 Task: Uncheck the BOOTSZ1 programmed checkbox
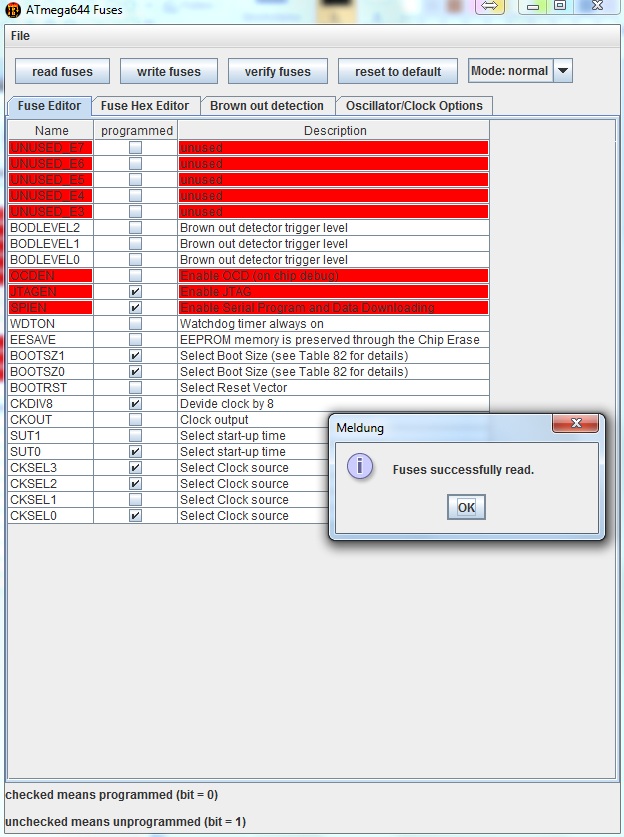tap(135, 356)
